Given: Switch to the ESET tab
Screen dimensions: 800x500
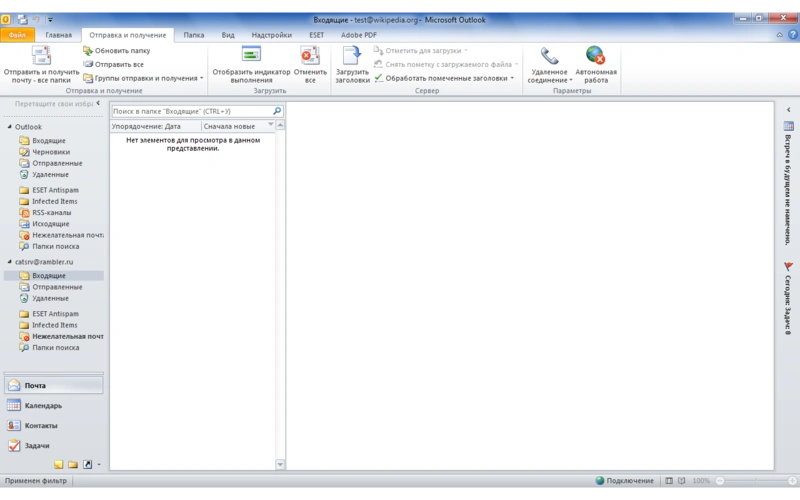Looking at the screenshot, I should [316, 35].
